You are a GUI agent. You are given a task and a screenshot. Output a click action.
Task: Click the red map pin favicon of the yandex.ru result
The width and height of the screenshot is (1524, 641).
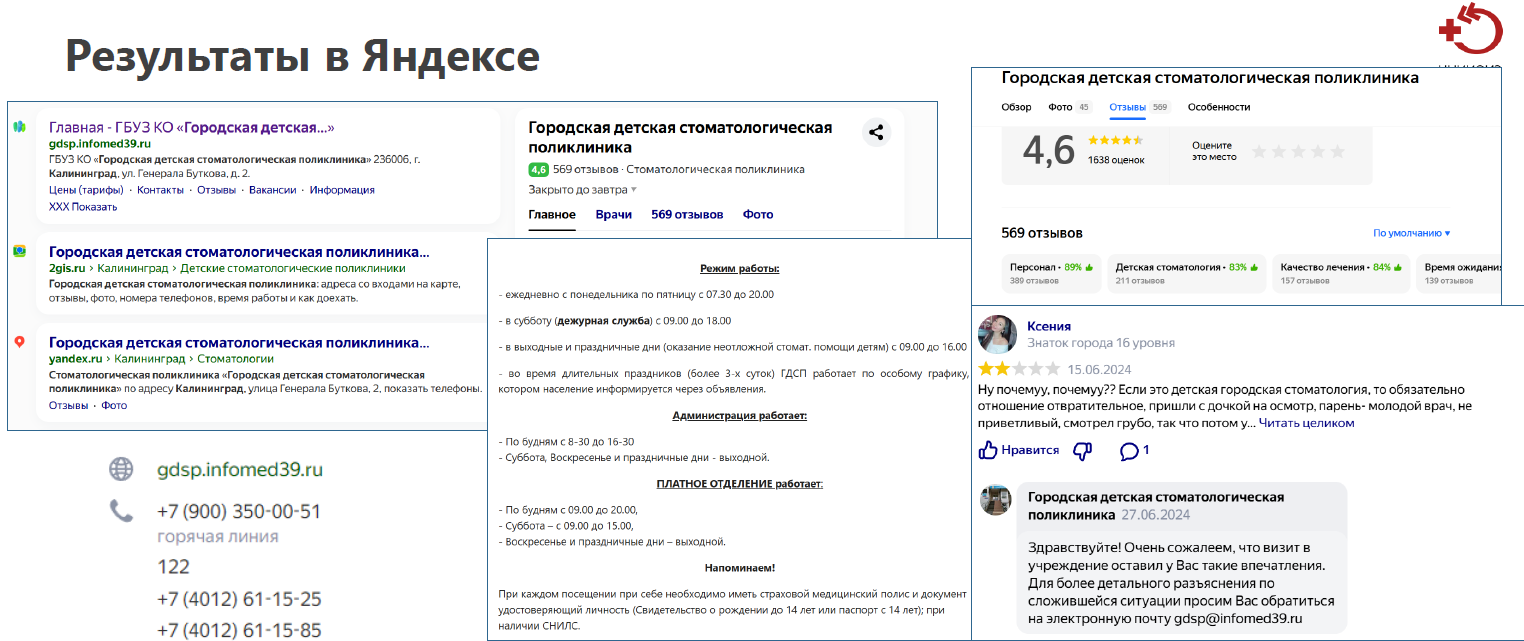tap(19, 342)
